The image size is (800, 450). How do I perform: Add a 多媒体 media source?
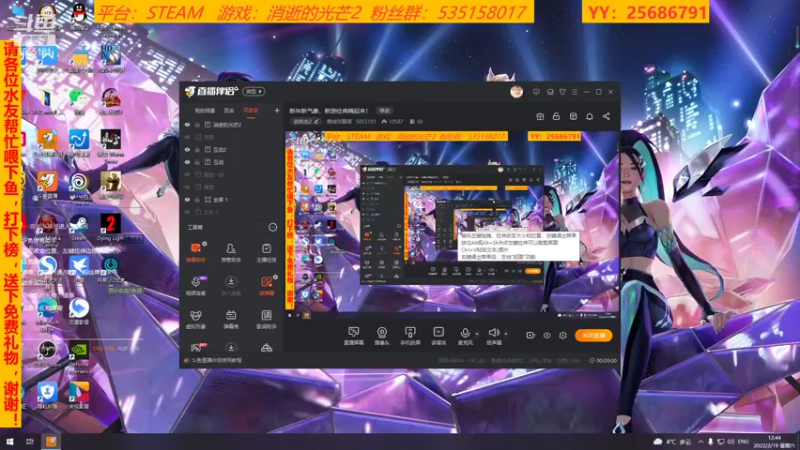coord(438,336)
